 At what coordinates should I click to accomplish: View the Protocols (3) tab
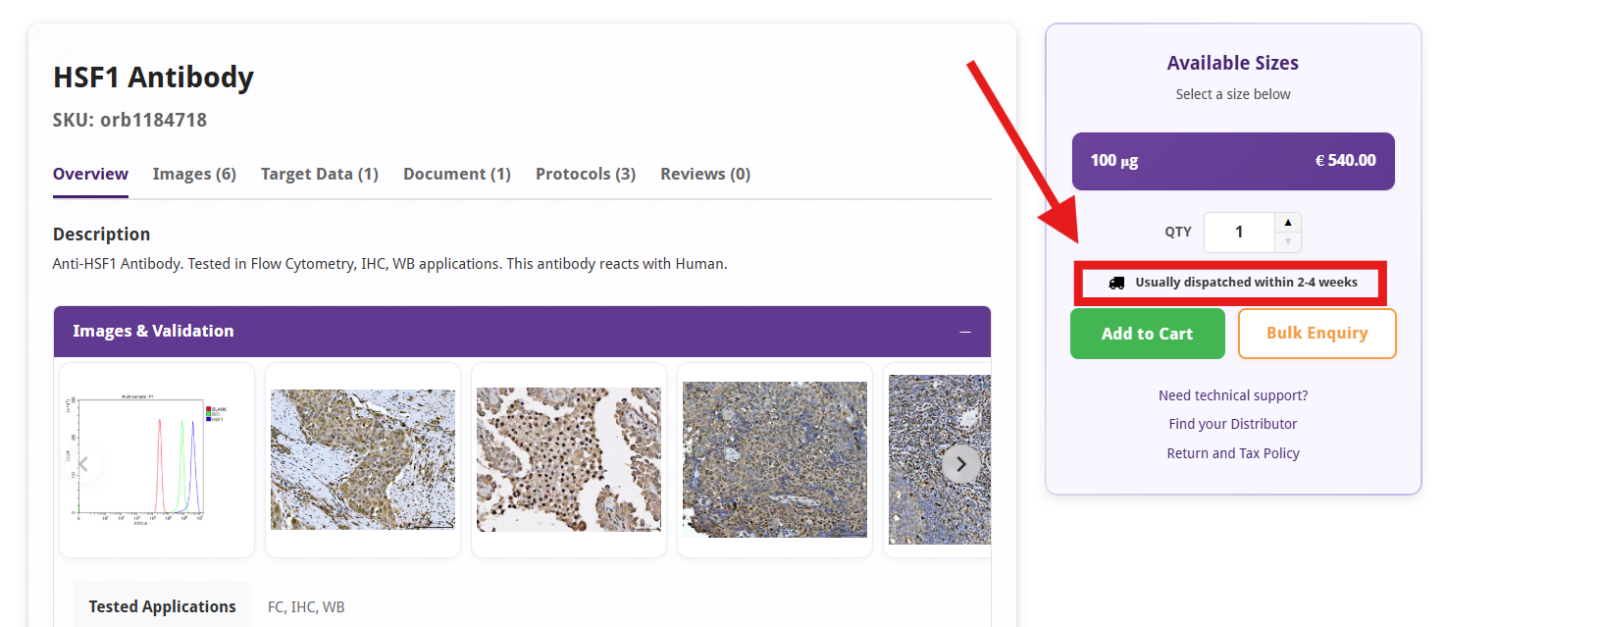point(585,174)
